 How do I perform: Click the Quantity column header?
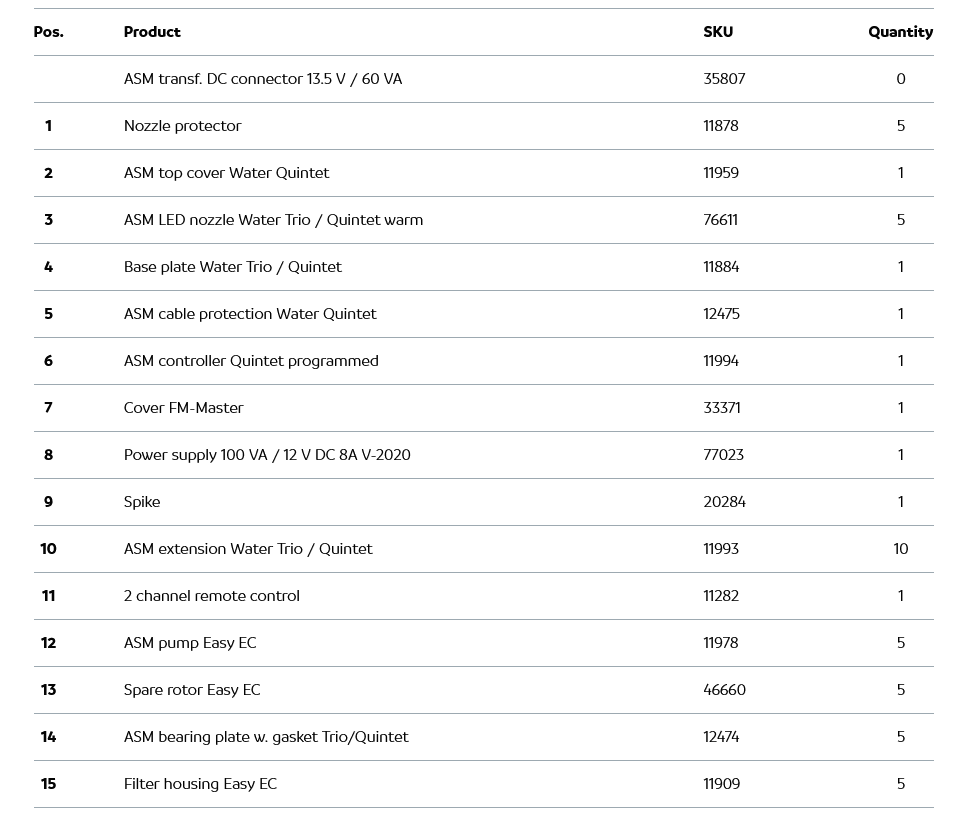[900, 32]
